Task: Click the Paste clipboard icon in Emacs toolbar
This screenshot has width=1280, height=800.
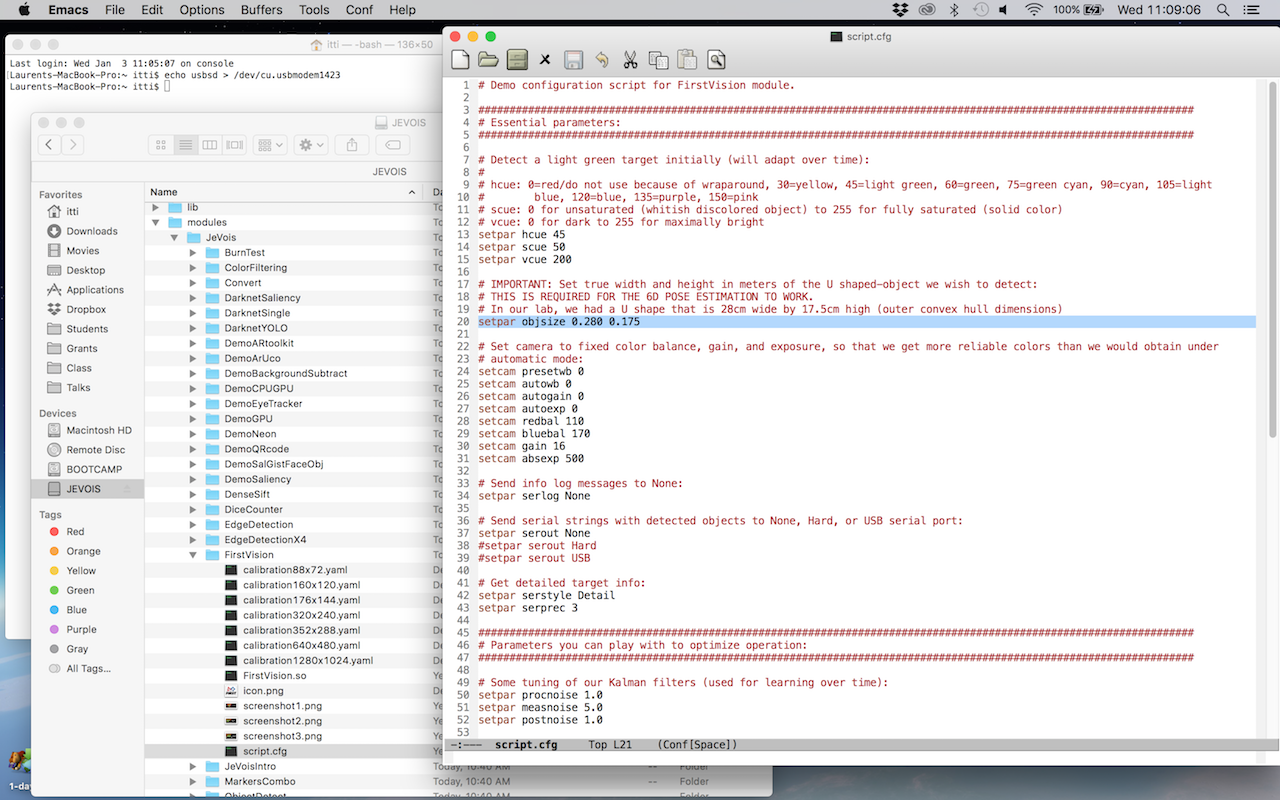Action: [x=687, y=60]
